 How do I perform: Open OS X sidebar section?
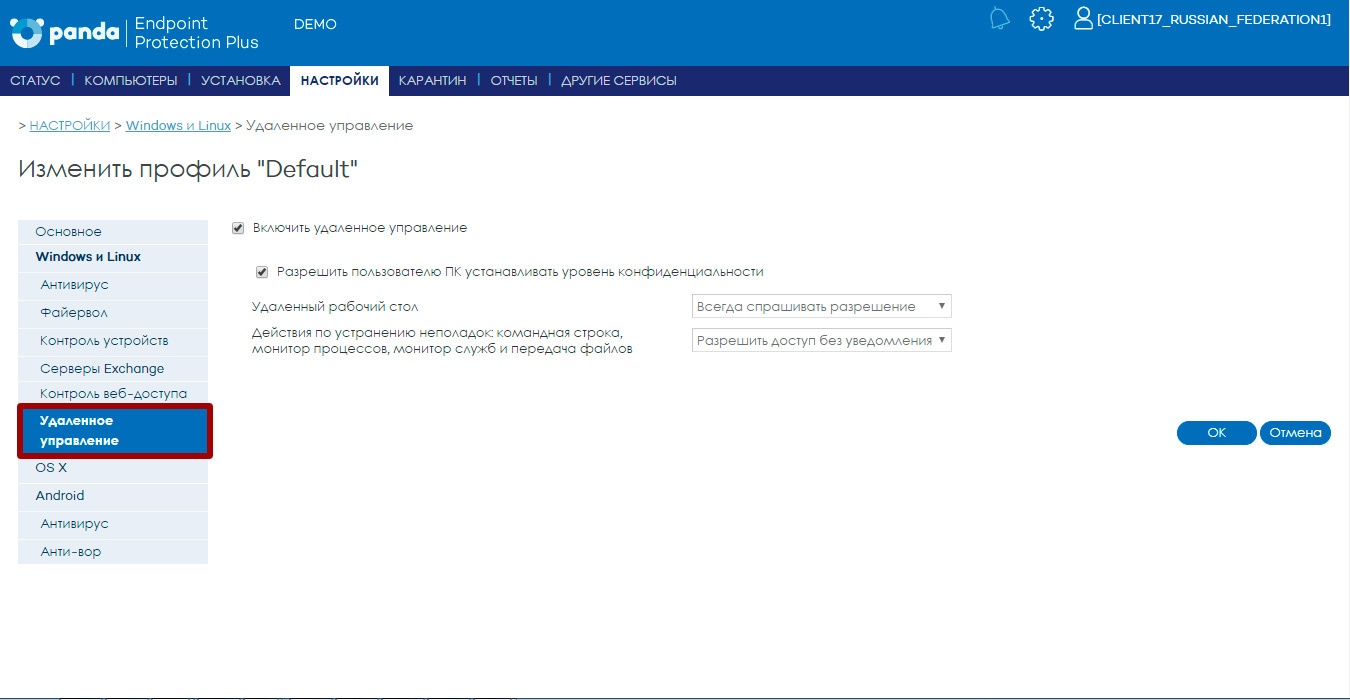point(113,468)
